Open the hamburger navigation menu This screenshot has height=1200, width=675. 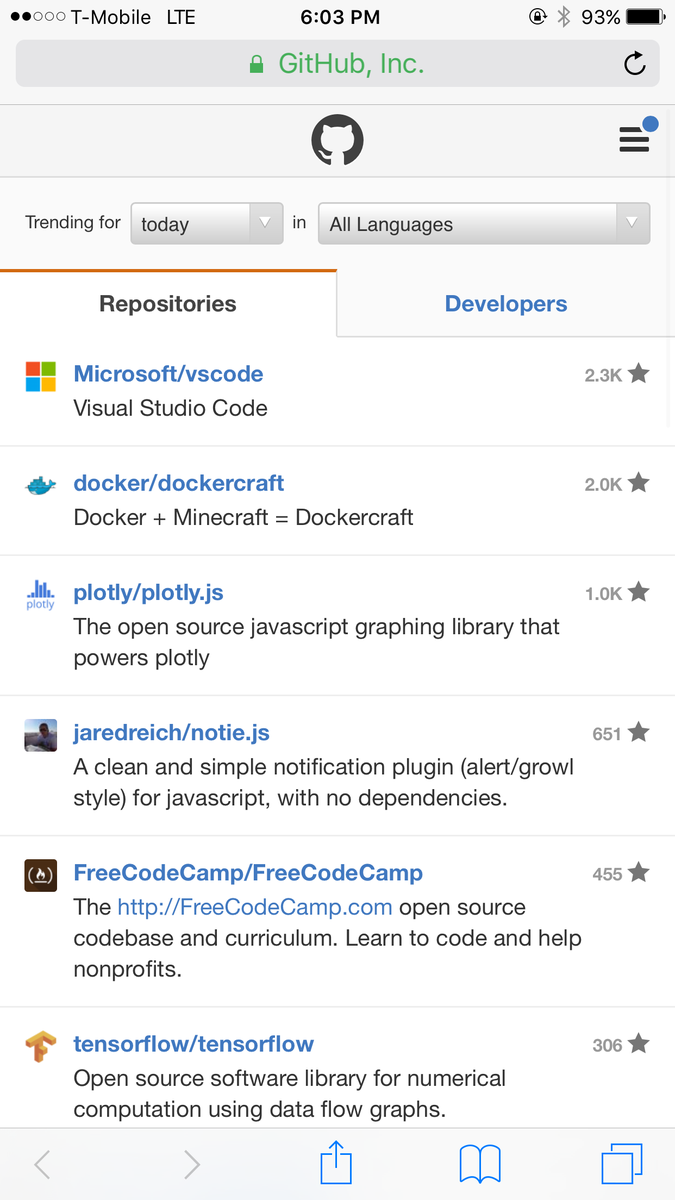point(634,140)
